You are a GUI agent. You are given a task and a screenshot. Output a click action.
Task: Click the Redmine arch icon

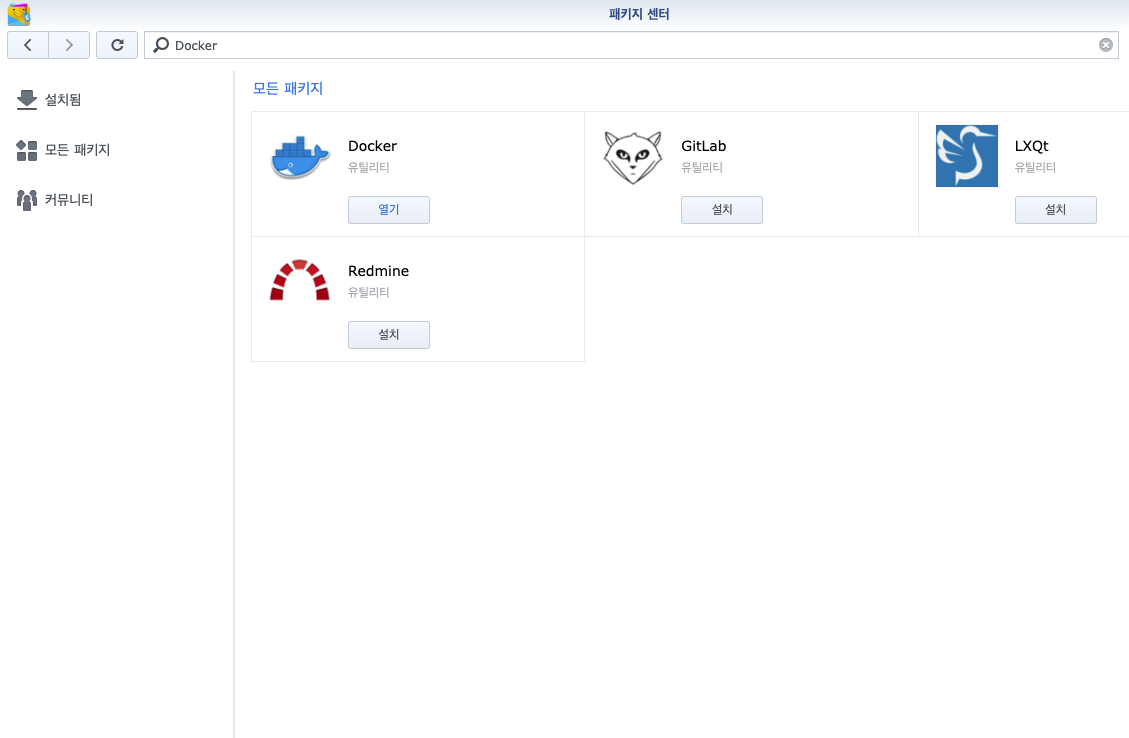300,280
